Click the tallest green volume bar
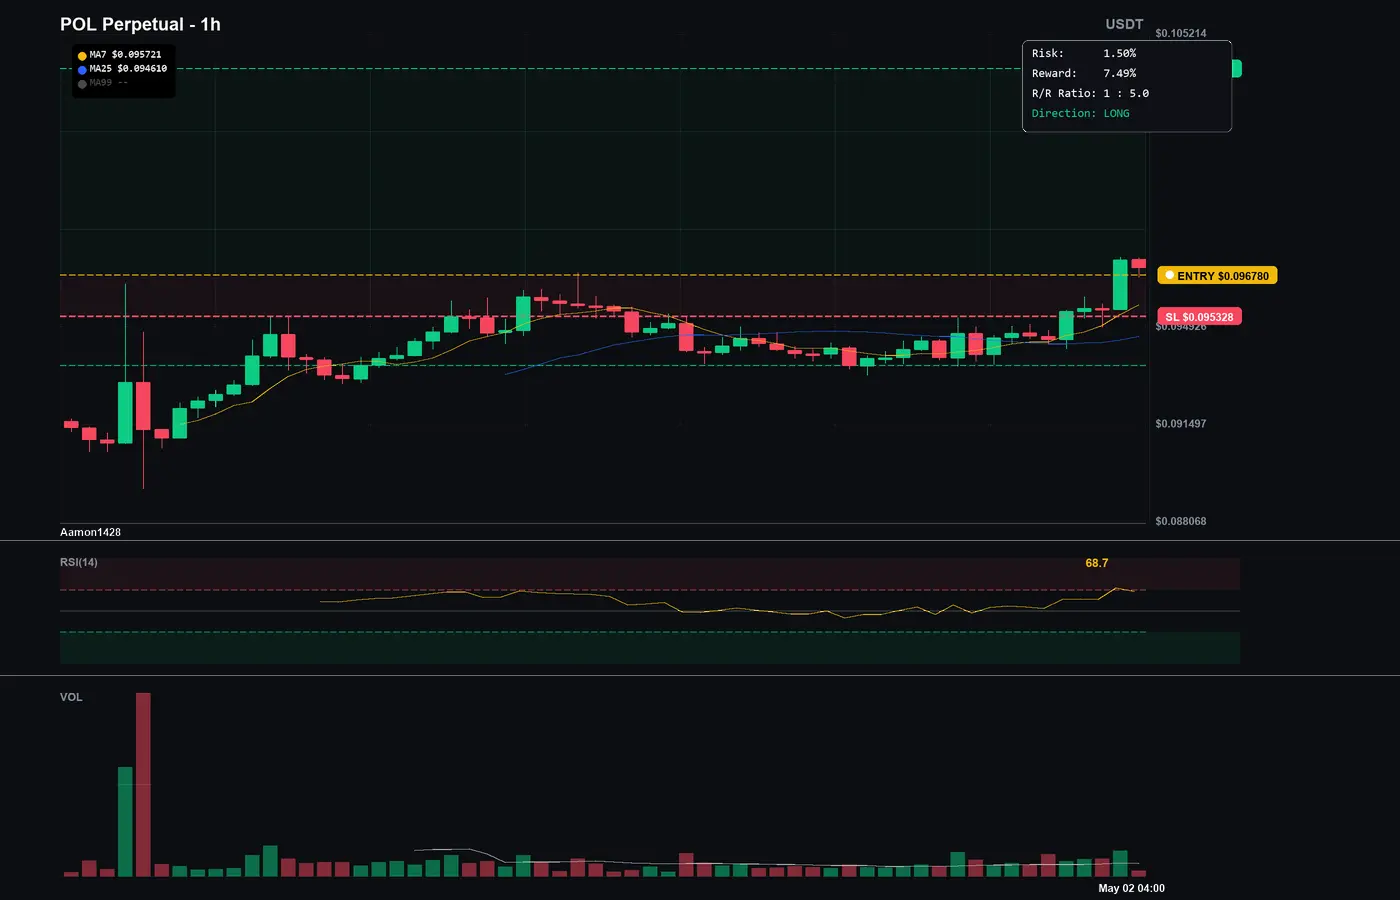 point(125,822)
